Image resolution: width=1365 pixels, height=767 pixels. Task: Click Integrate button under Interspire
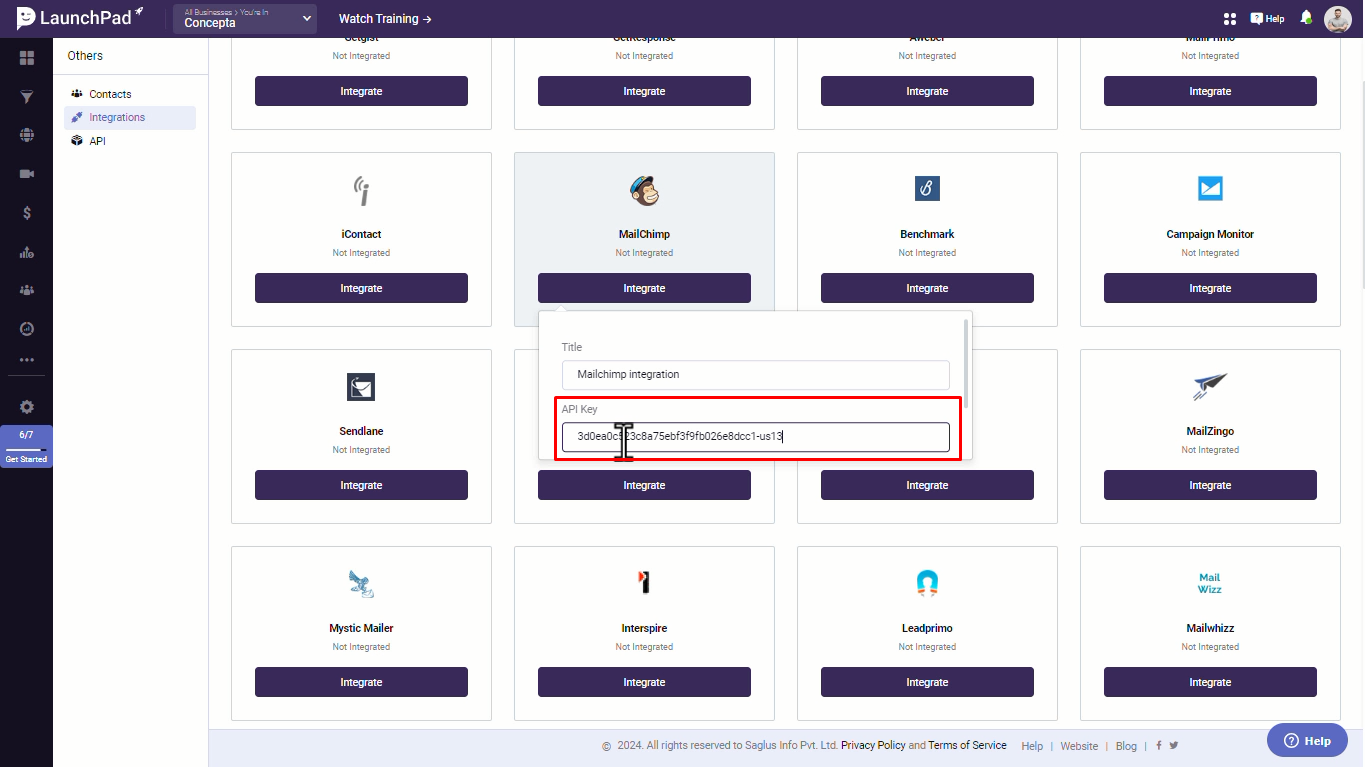(644, 682)
